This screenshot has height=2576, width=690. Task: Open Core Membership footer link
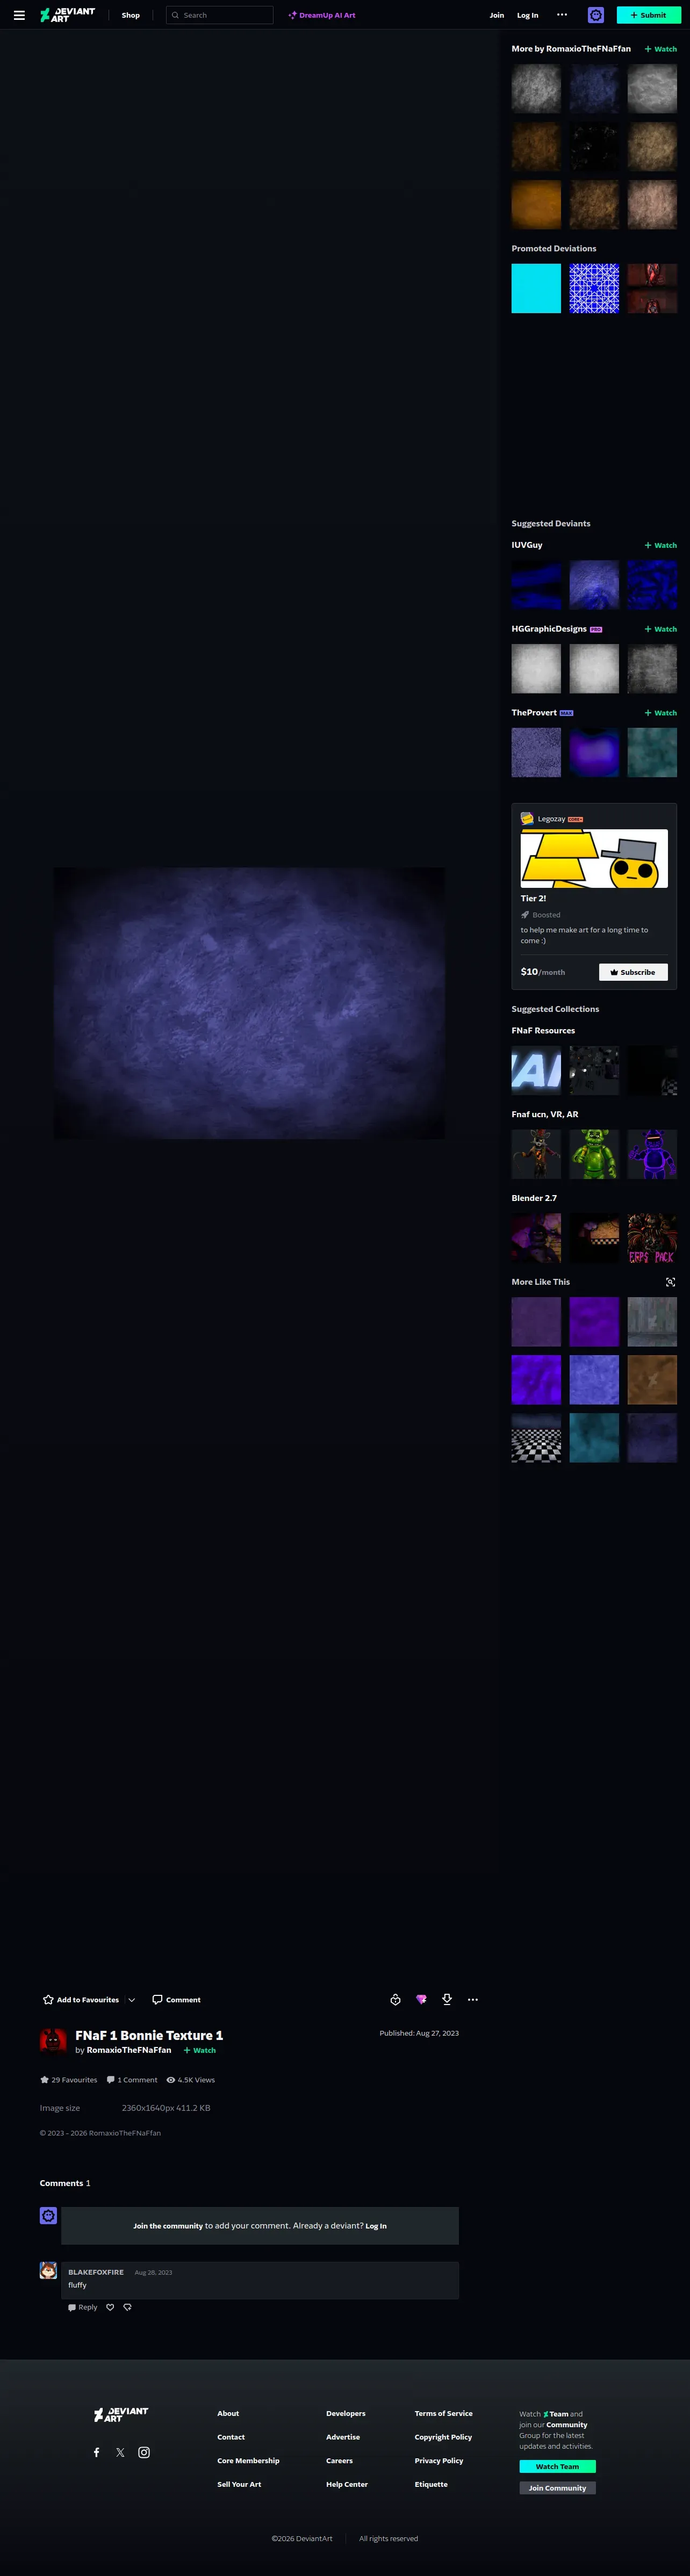(x=248, y=2460)
